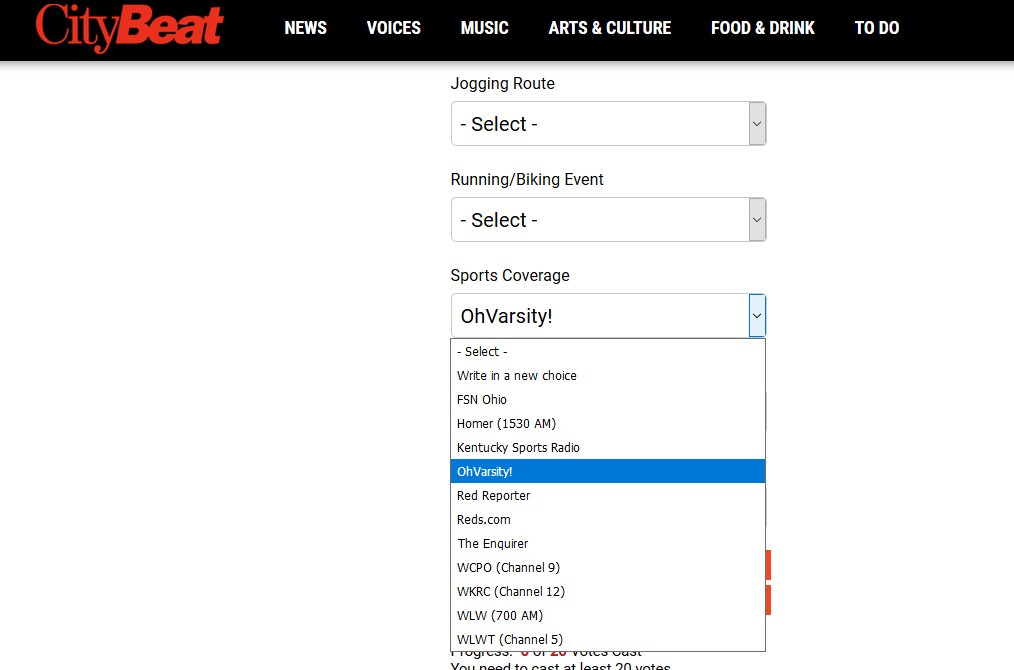Open the VOICES section
Image resolution: width=1014 pixels, height=670 pixels.
(x=393, y=28)
